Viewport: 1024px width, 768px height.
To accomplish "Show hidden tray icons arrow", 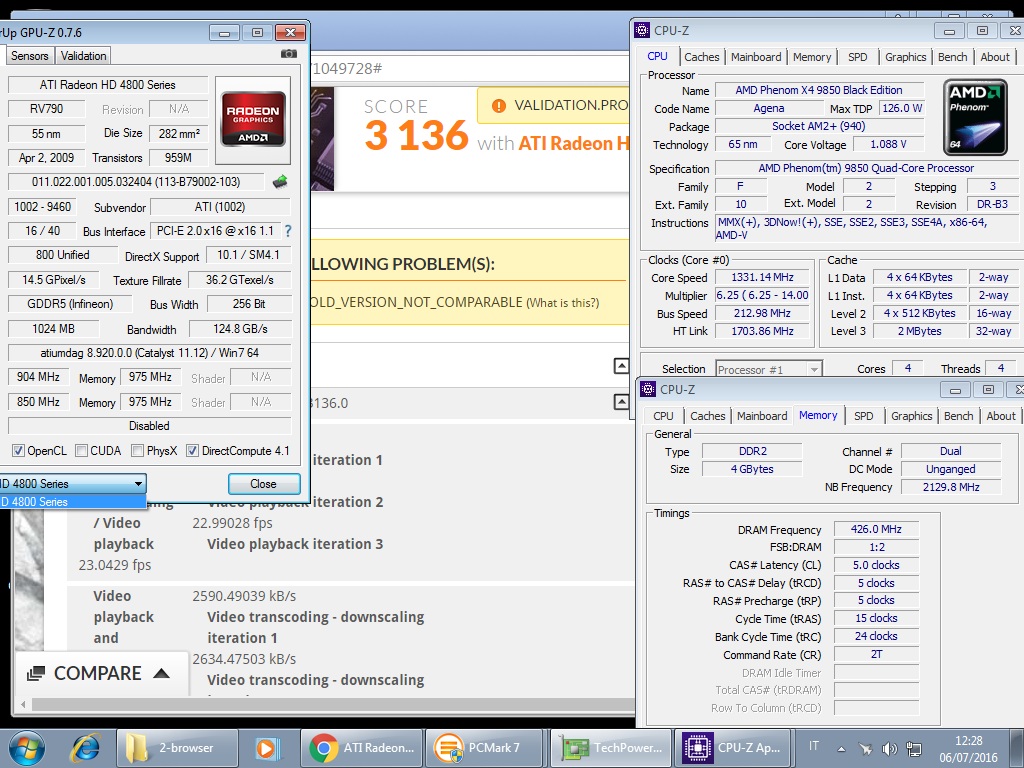I will 841,749.
